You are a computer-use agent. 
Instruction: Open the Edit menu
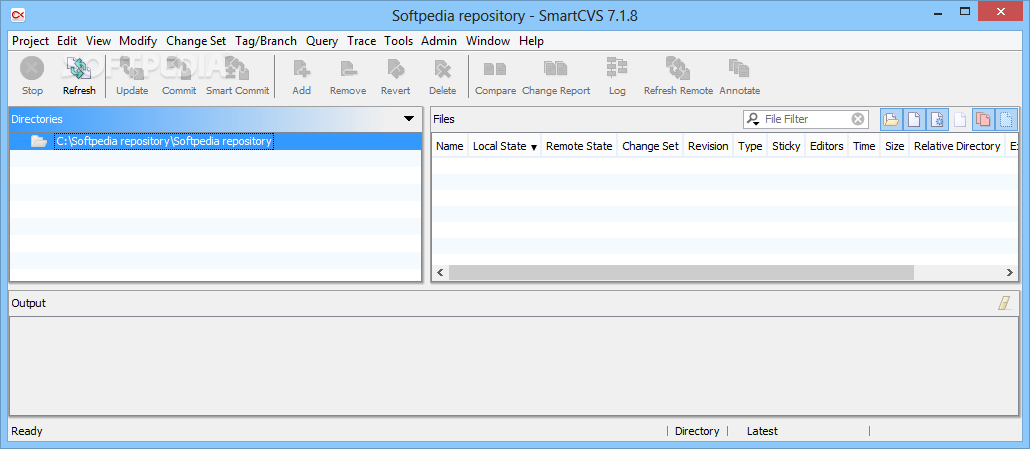[67, 41]
